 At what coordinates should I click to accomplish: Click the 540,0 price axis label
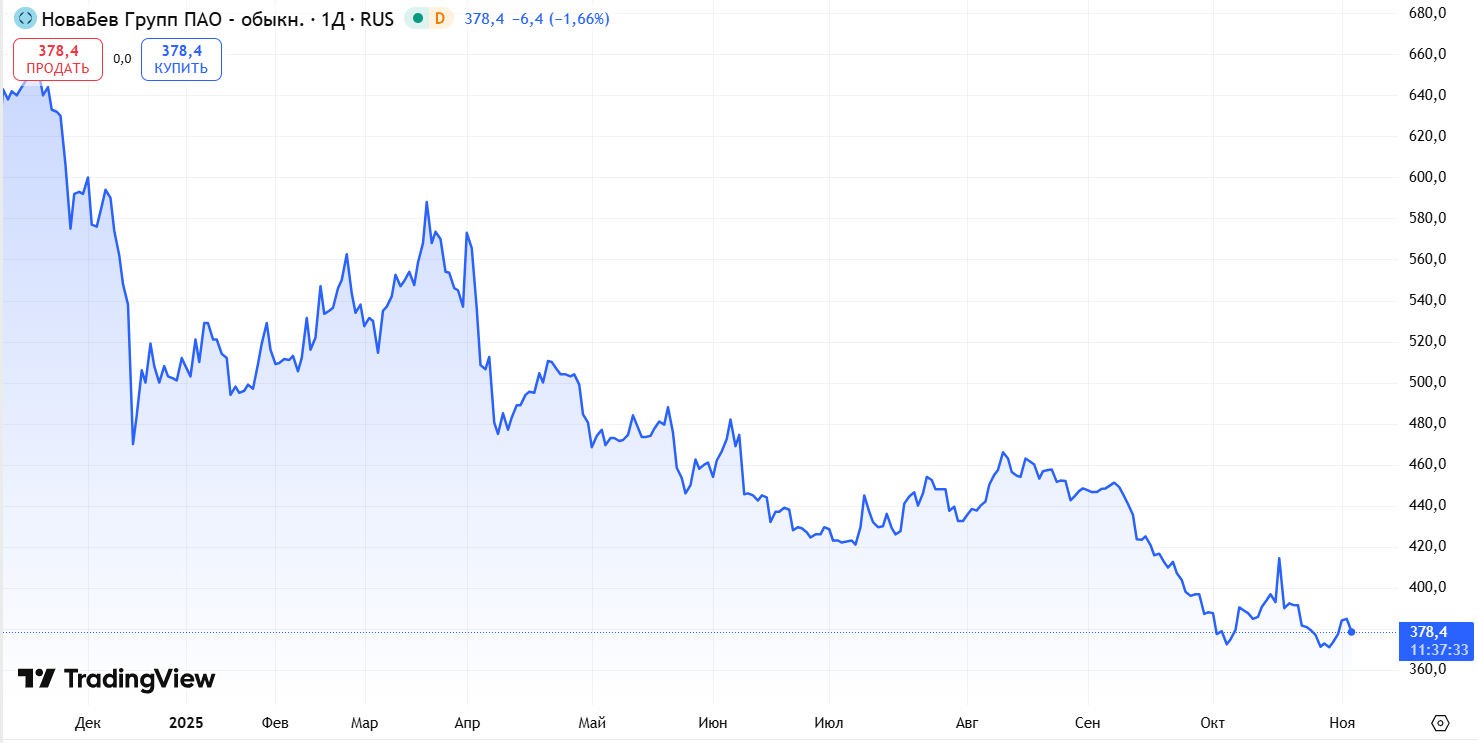click(x=1427, y=300)
